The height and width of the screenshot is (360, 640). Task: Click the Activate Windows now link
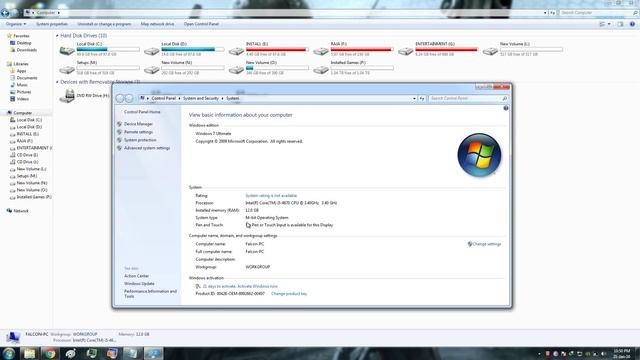coord(257,287)
